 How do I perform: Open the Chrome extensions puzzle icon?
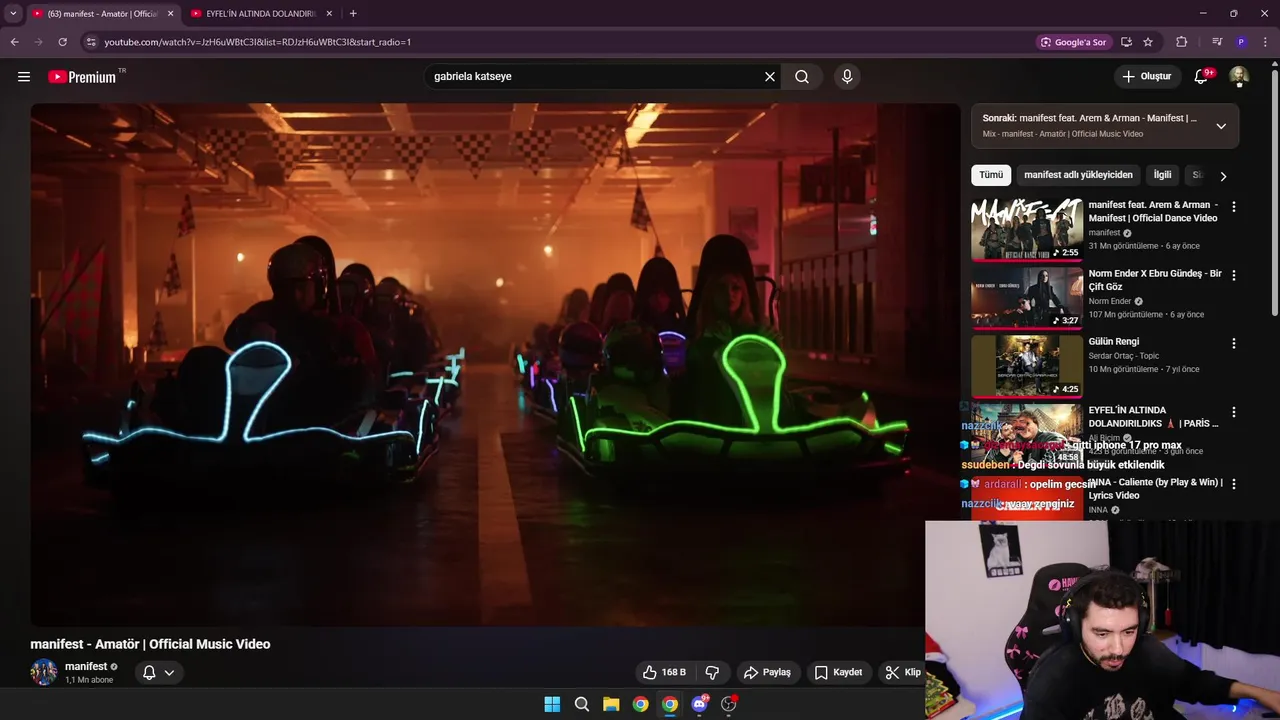[1182, 42]
